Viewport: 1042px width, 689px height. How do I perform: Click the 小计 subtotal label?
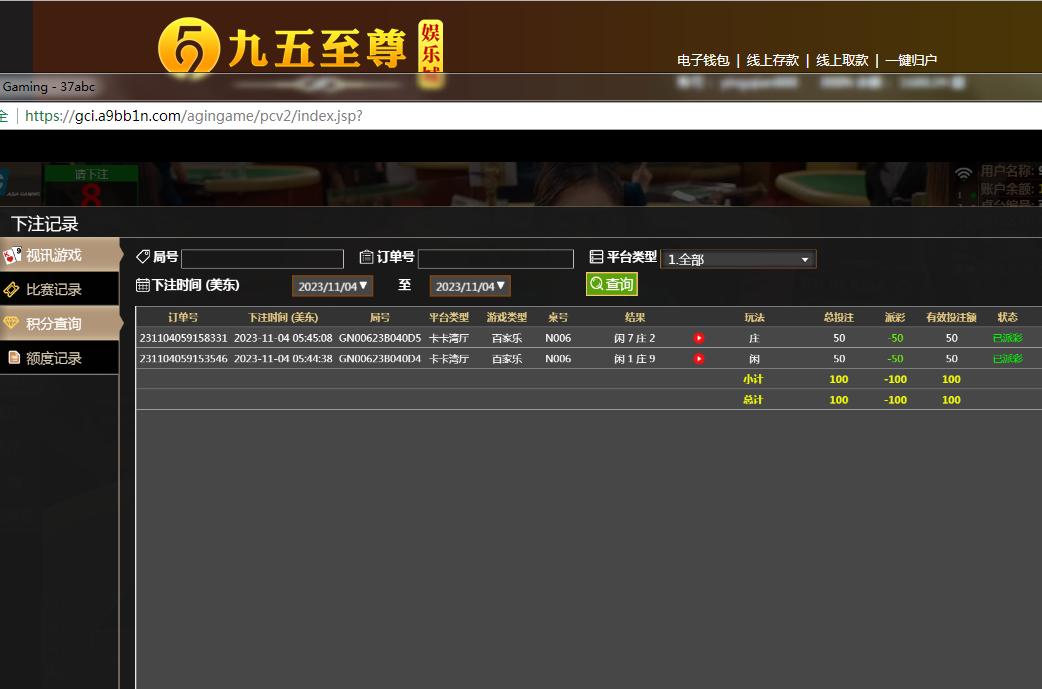(753, 379)
